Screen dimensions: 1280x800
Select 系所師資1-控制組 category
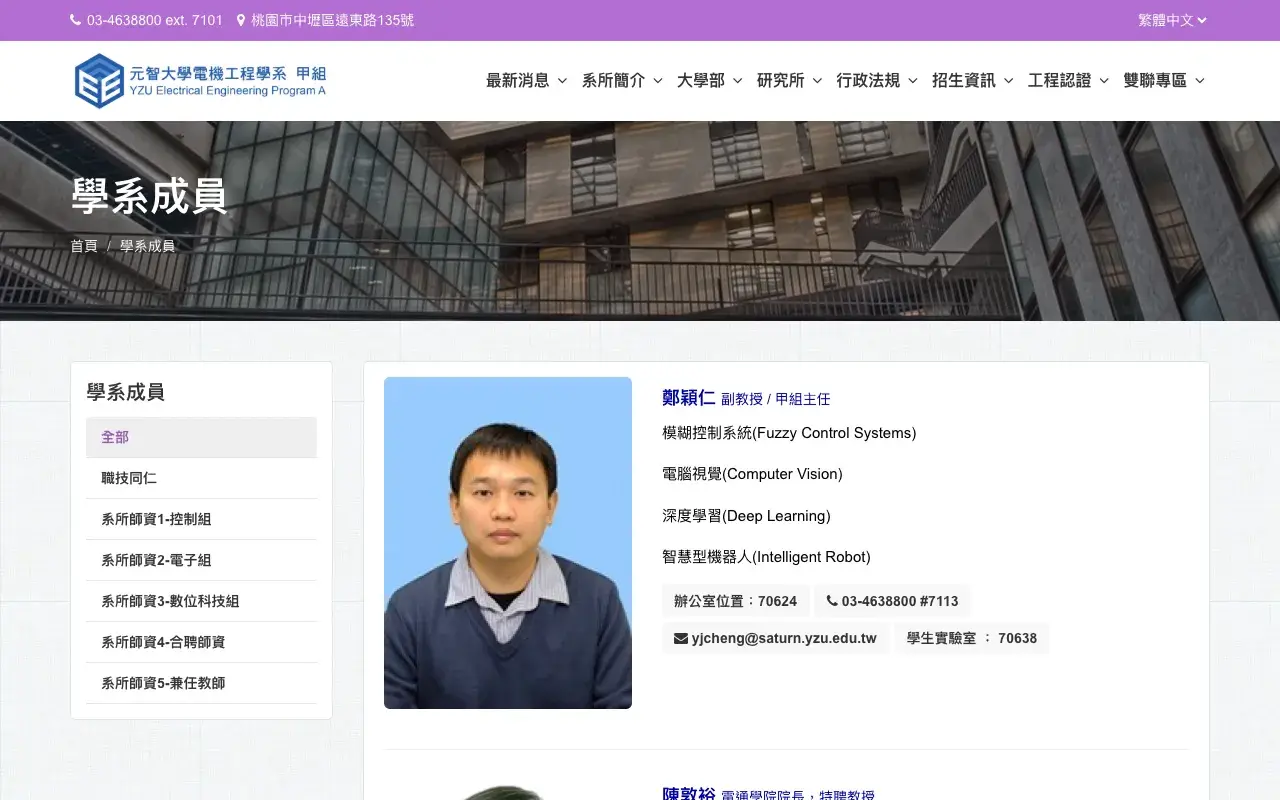tap(201, 519)
